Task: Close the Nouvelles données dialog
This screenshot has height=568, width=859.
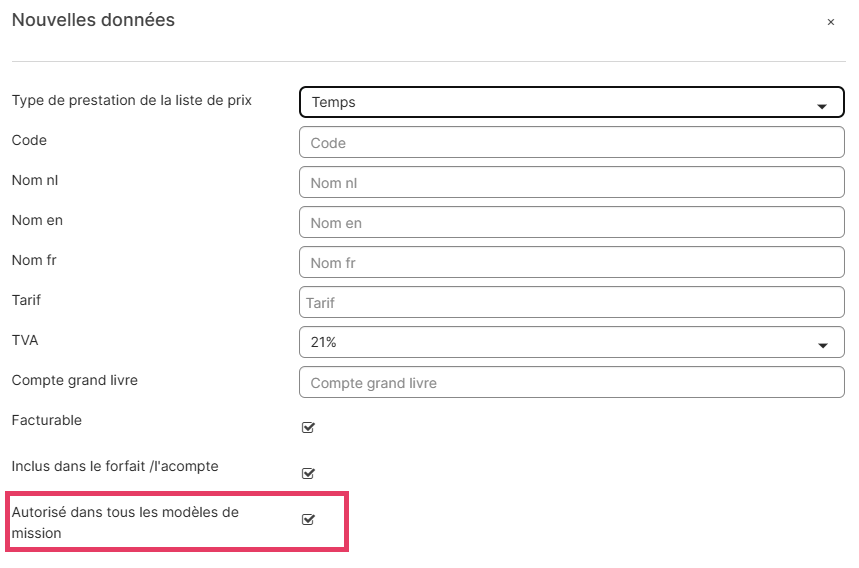Action: [830, 22]
